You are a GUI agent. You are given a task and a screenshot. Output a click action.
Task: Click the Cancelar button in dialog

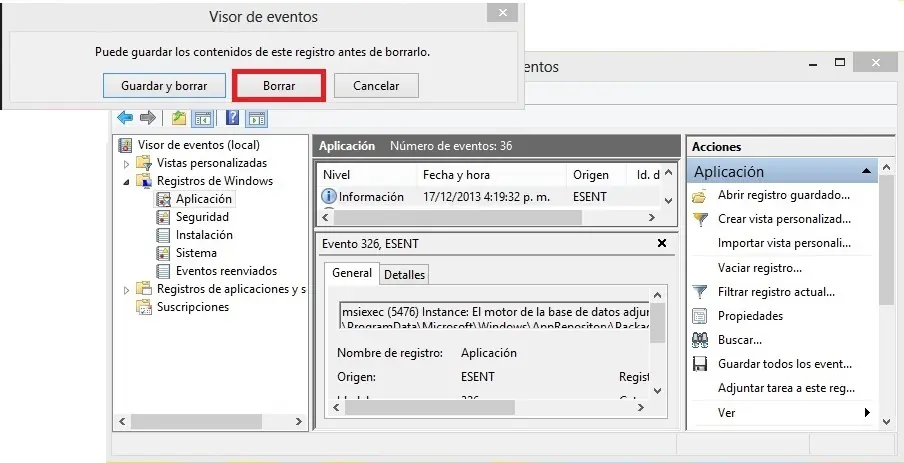coord(376,86)
